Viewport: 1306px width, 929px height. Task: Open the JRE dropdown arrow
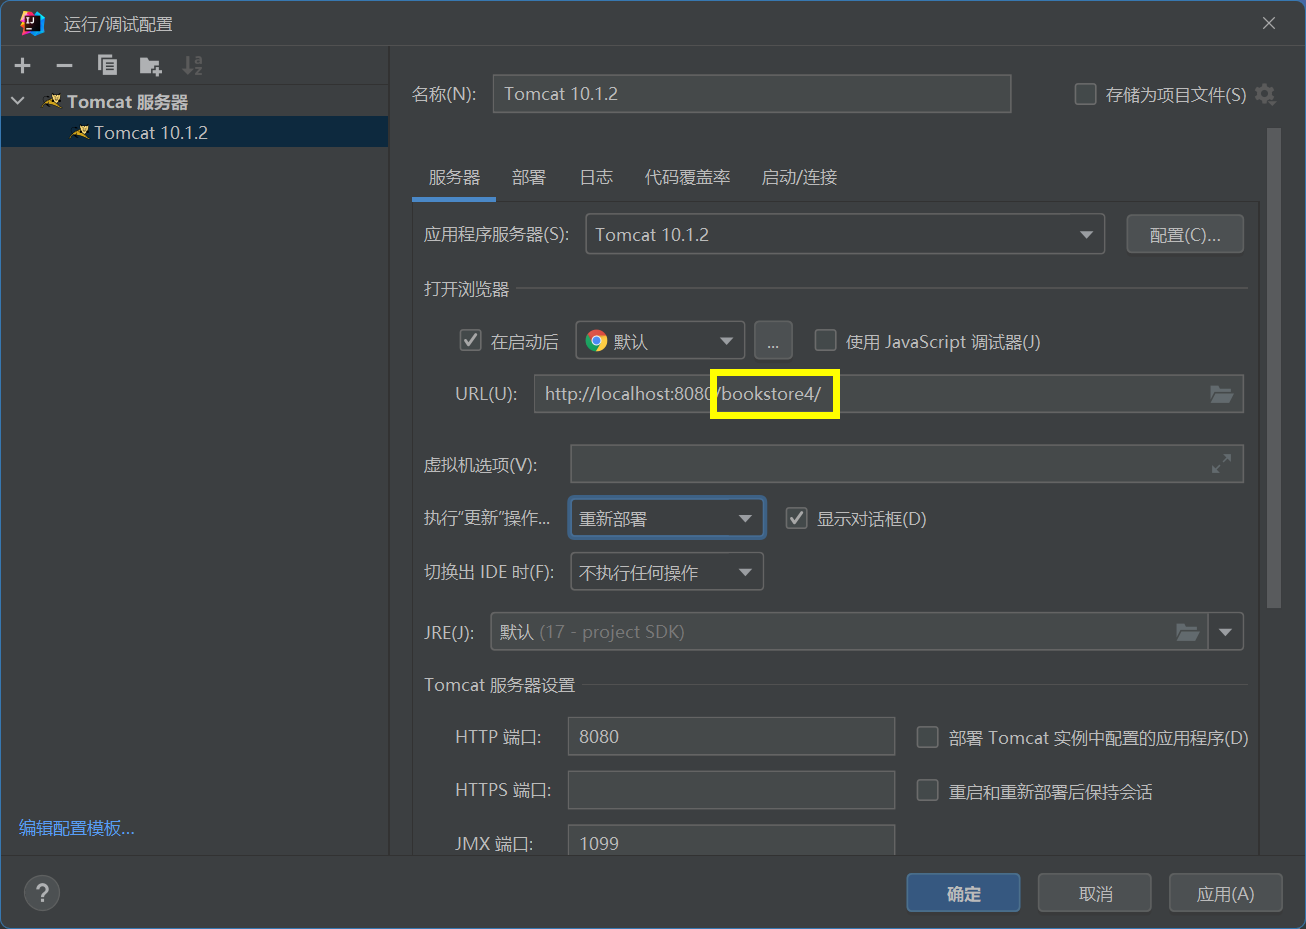(x=1226, y=632)
